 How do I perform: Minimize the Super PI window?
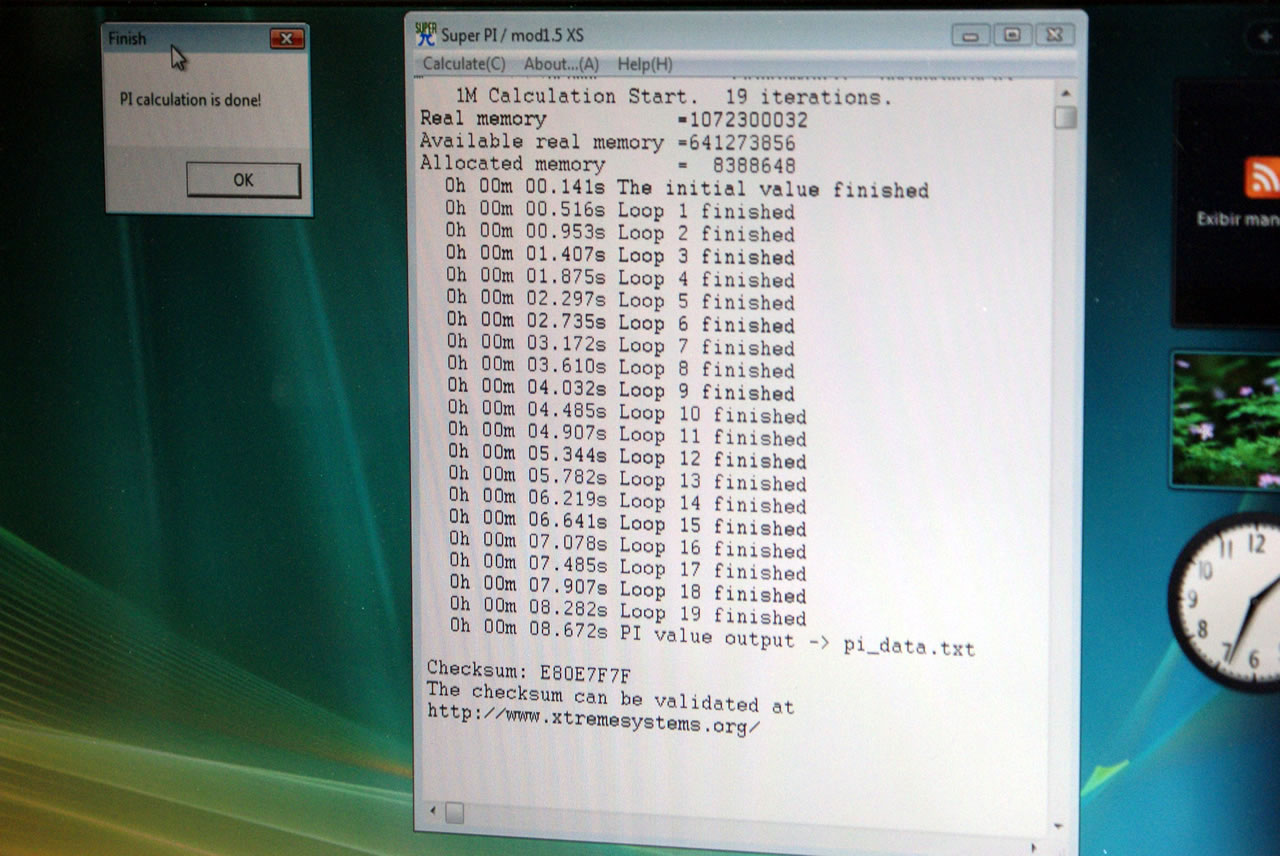[x=970, y=36]
